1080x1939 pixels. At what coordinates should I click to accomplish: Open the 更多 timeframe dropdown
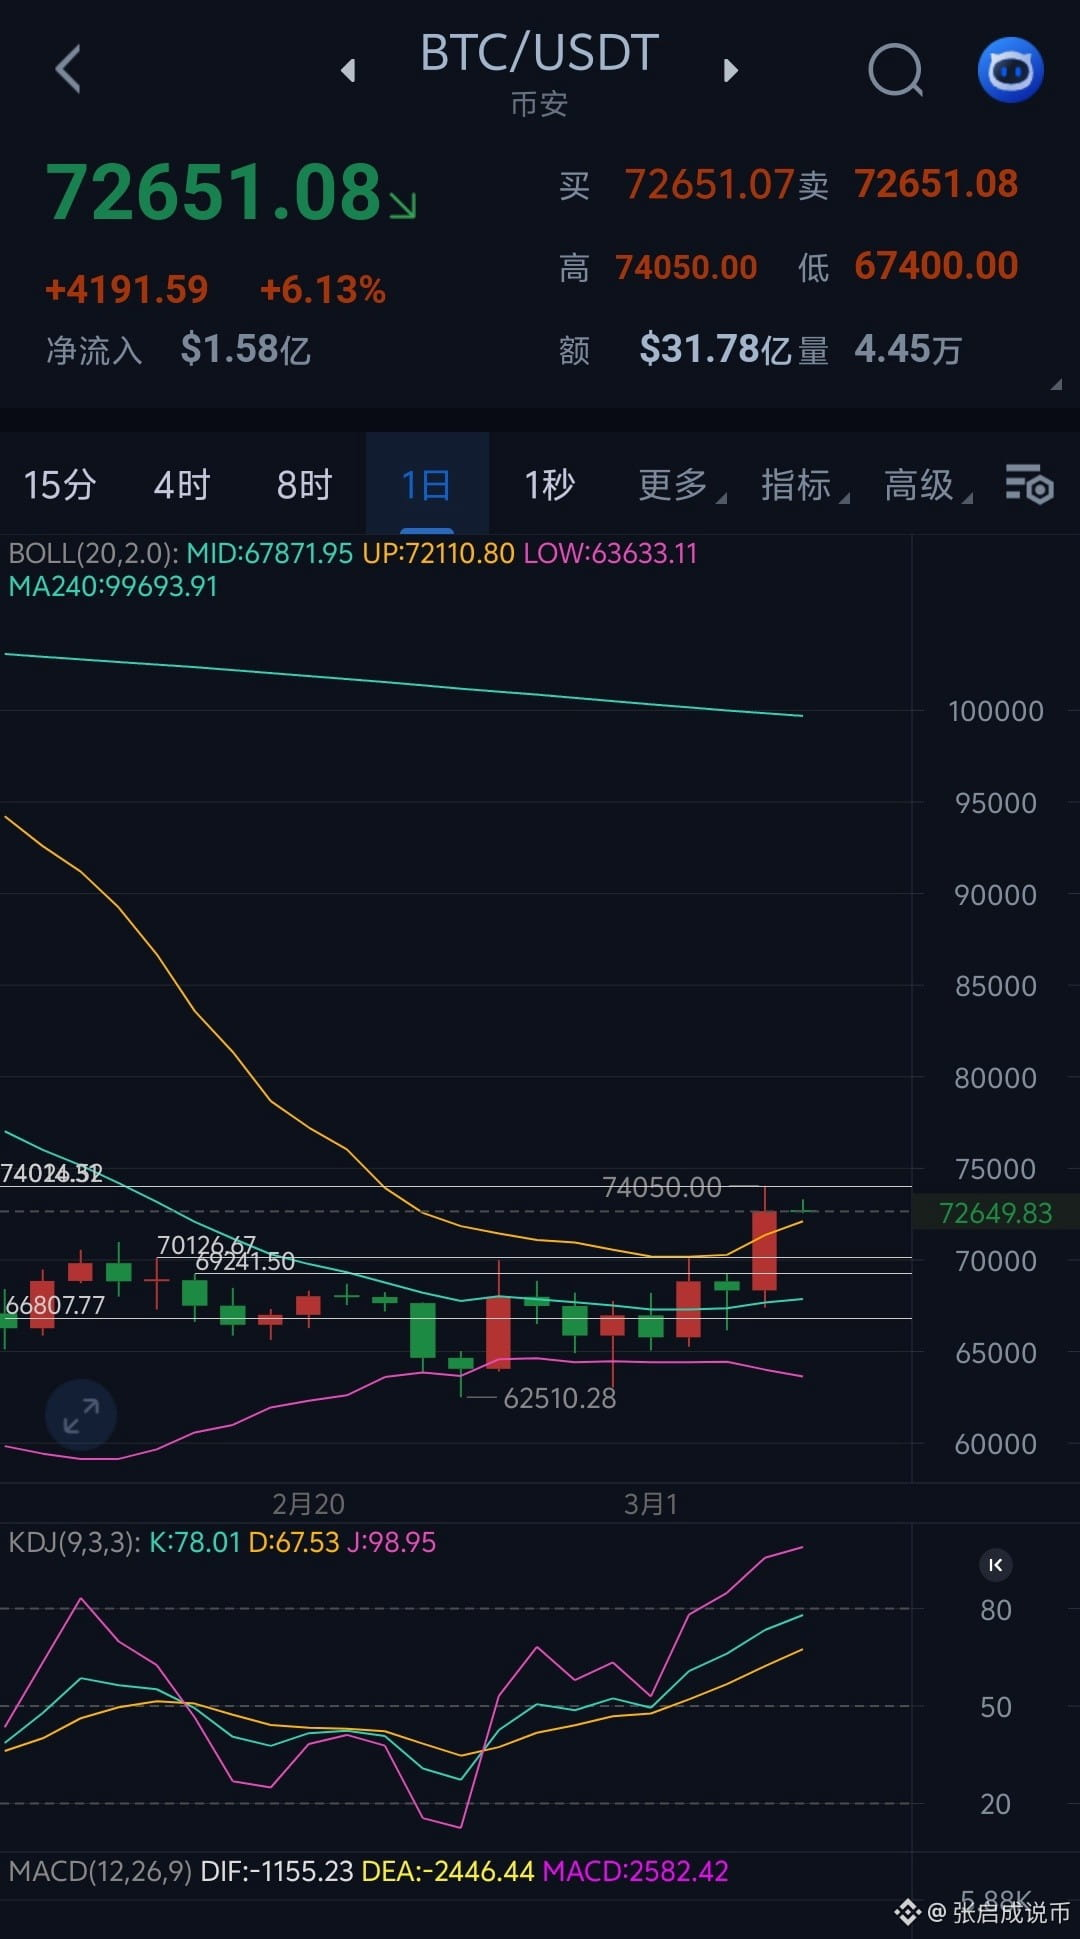(x=680, y=485)
